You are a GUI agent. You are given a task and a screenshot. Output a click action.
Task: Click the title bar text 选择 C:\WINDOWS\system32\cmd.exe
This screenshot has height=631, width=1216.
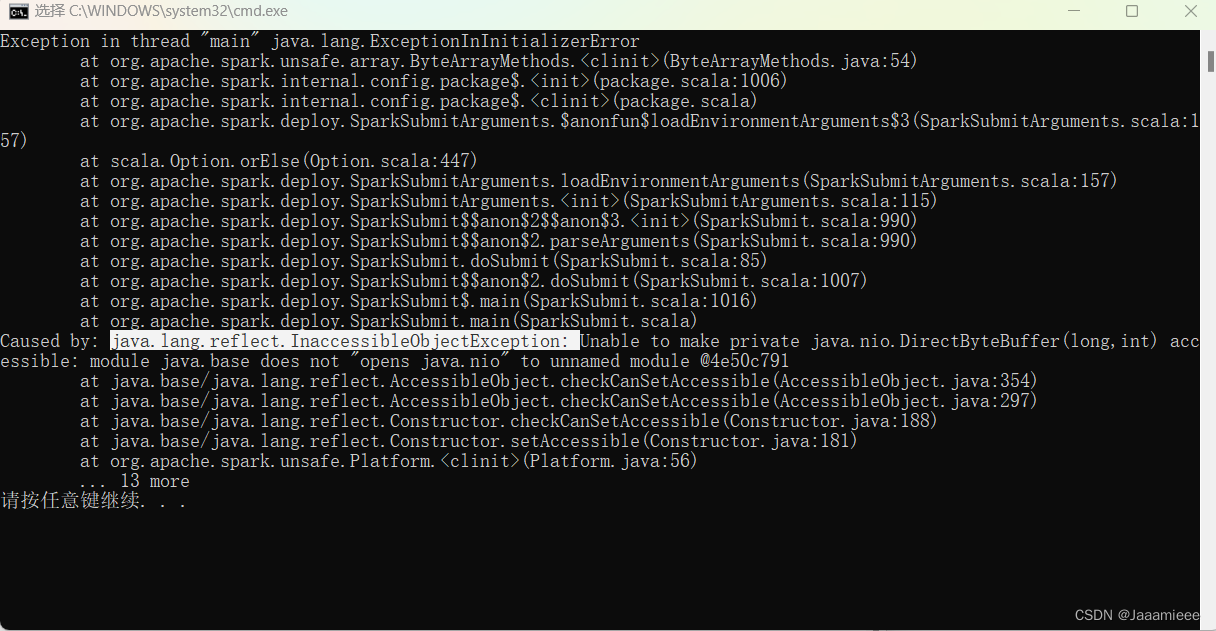[x=160, y=11]
